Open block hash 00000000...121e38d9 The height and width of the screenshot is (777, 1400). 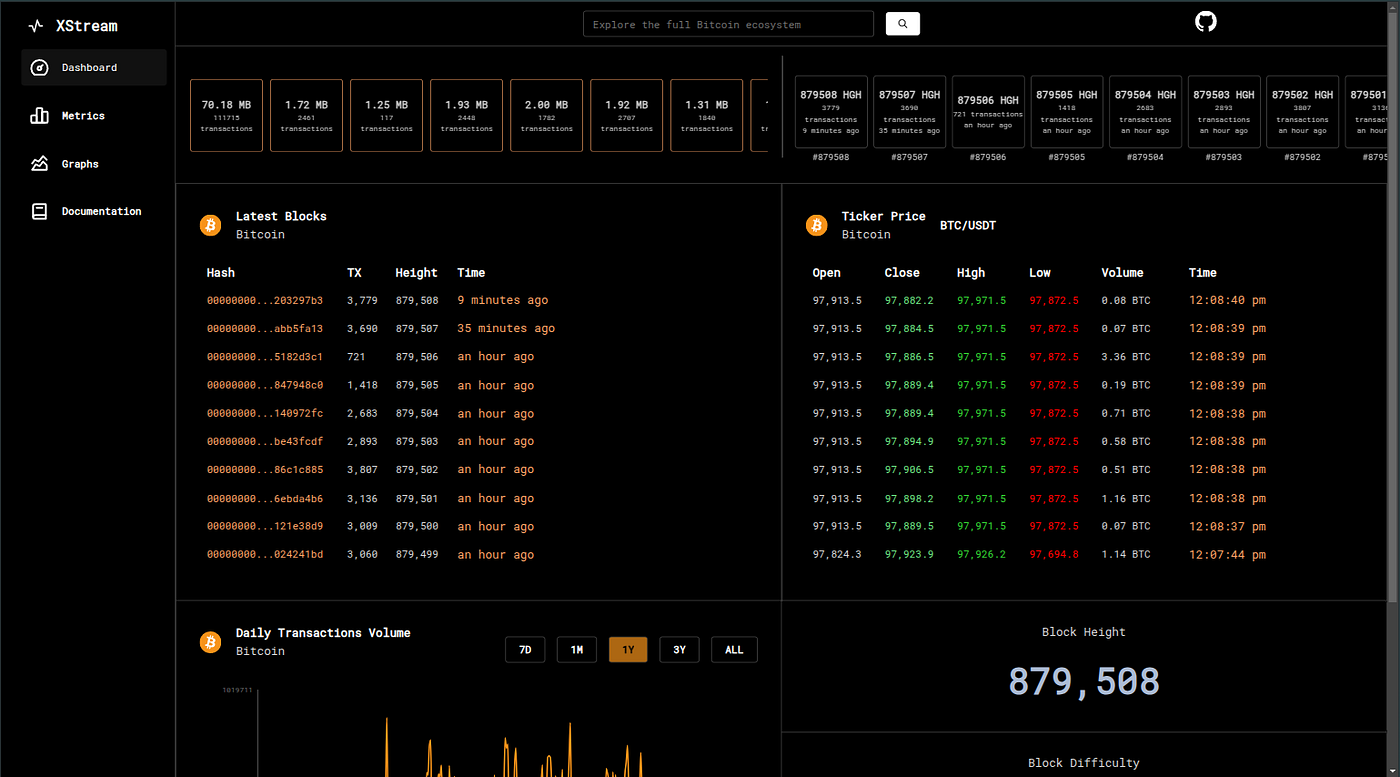[x=265, y=527]
